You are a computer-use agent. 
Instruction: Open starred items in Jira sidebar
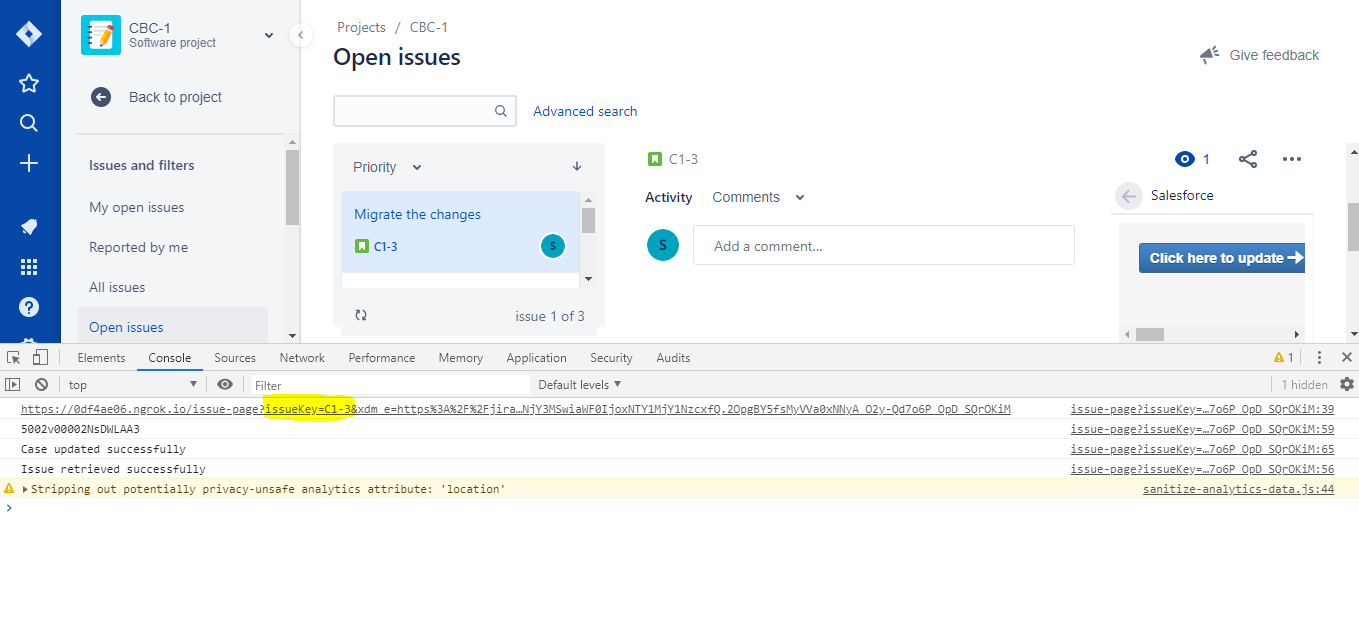coord(29,83)
